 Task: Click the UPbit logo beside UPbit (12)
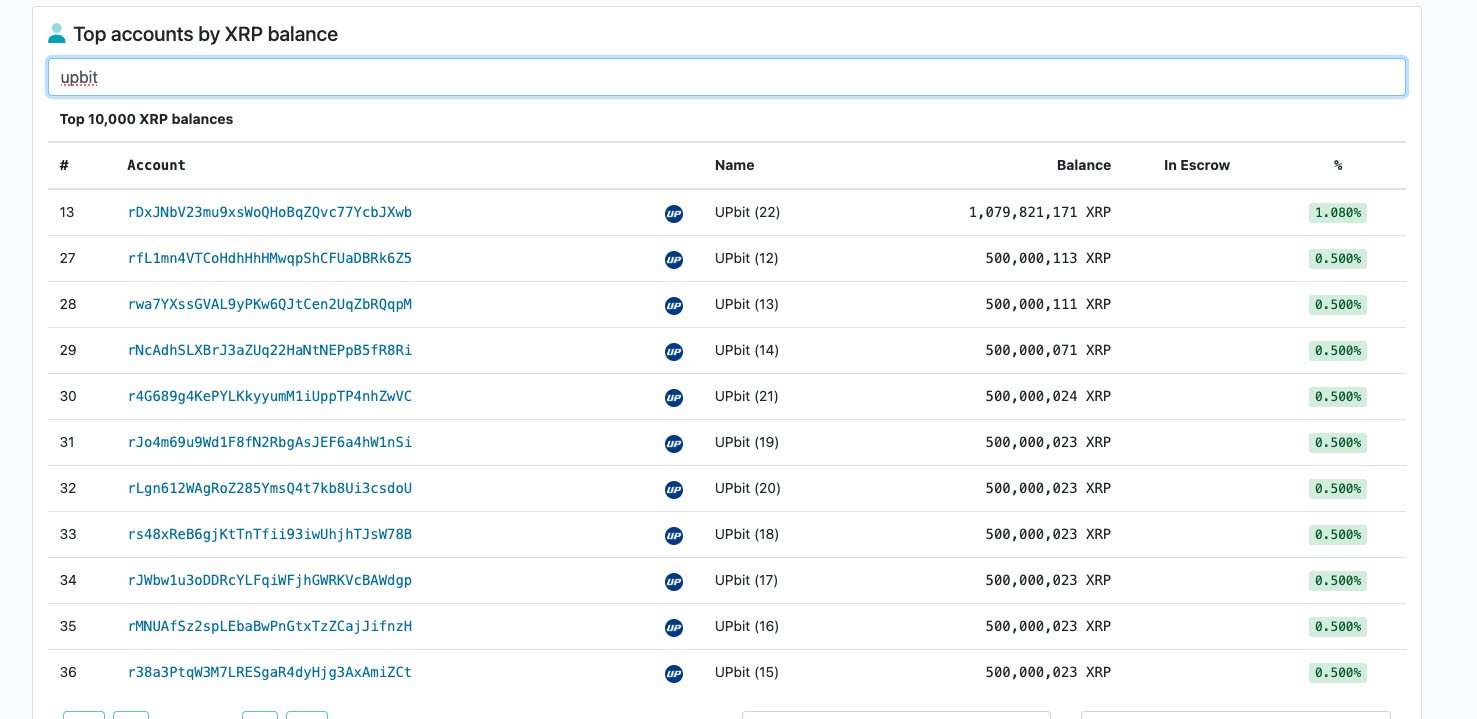[674, 259]
